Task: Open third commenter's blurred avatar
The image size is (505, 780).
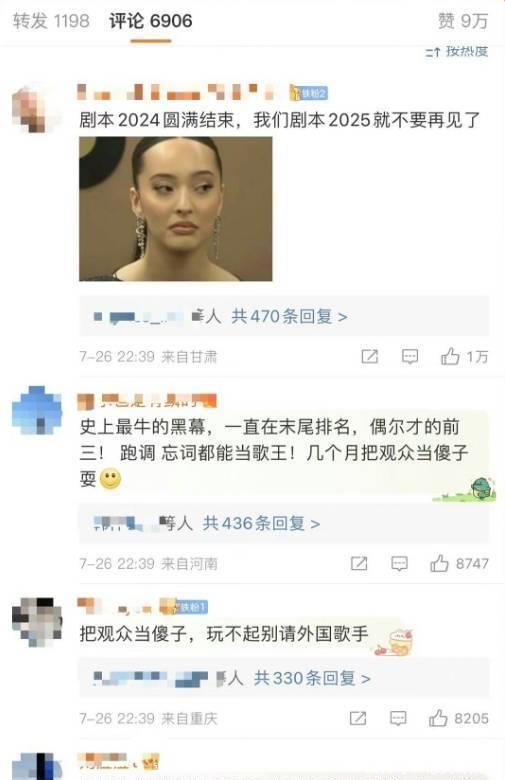Action: (37, 622)
